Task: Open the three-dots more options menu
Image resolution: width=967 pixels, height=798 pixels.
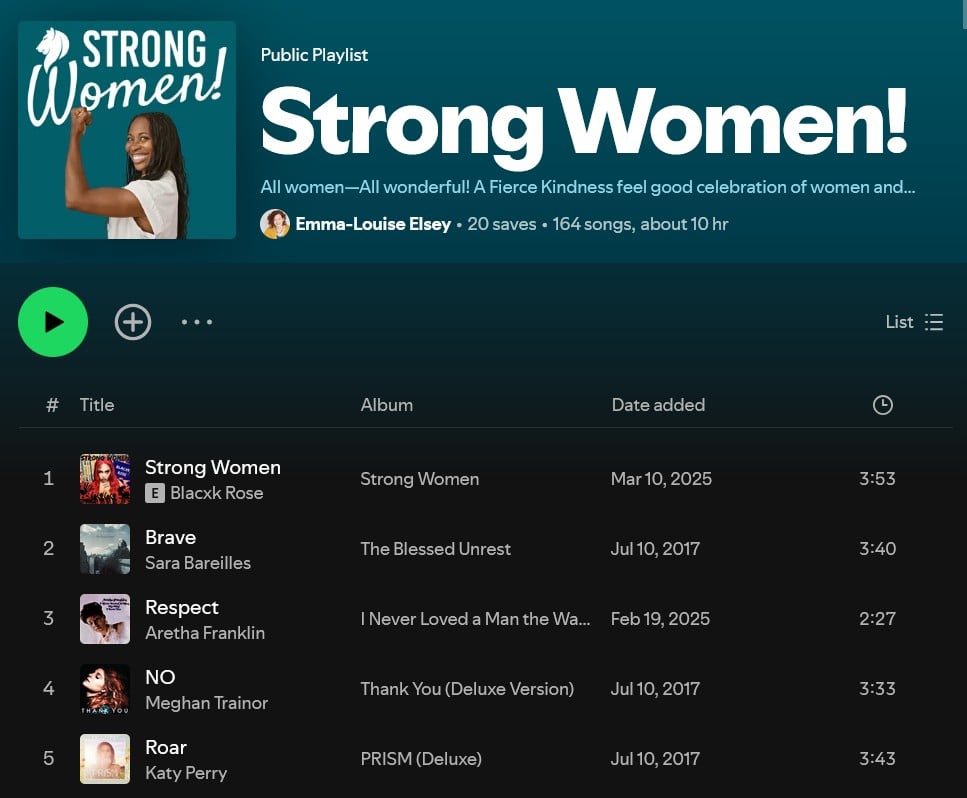Action: [197, 322]
